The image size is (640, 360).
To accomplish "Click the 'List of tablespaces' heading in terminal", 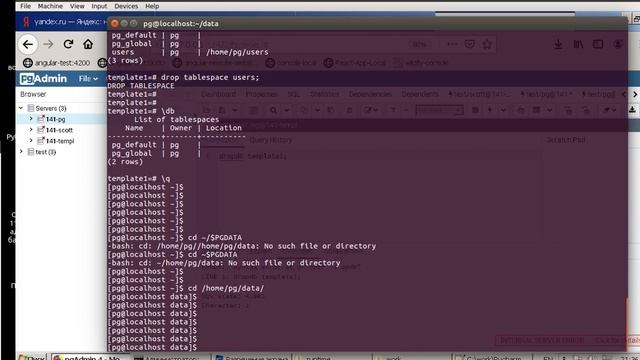I will point(177,120).
